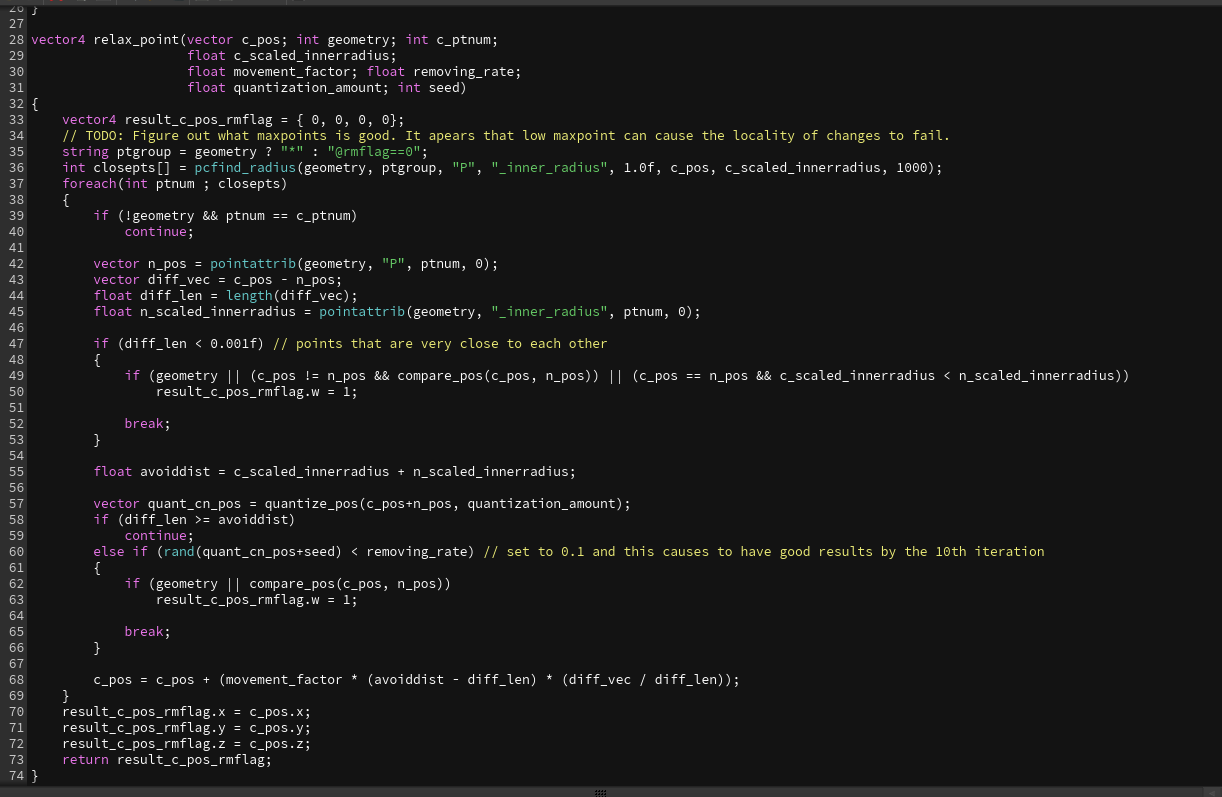
Task: Click line number 55 in the gutter
Action: (x=16, y=472)
